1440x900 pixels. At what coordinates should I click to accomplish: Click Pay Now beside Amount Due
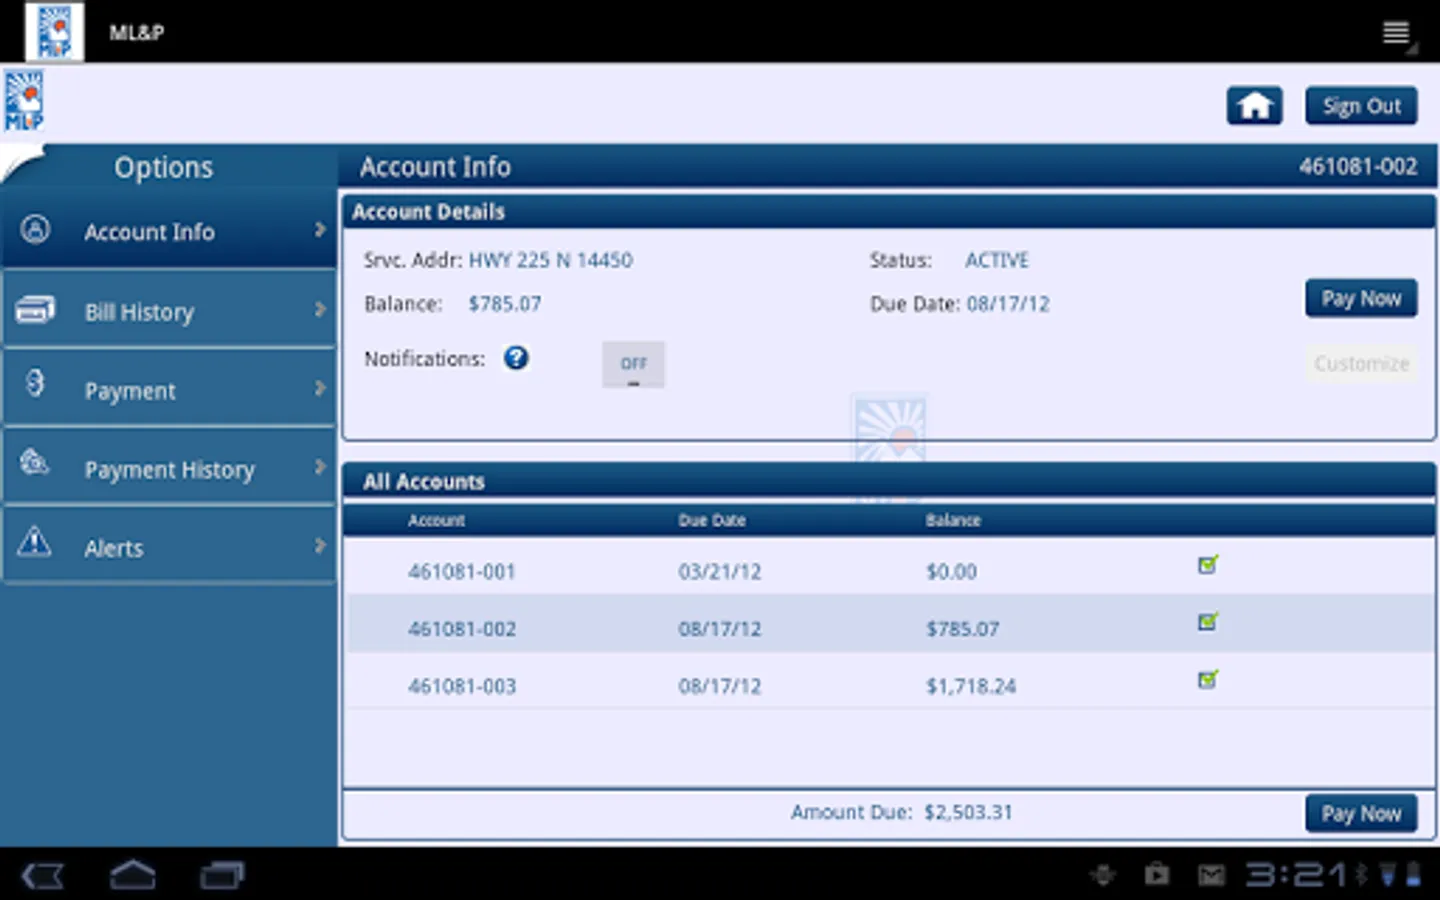click(x=1361, y=813)
